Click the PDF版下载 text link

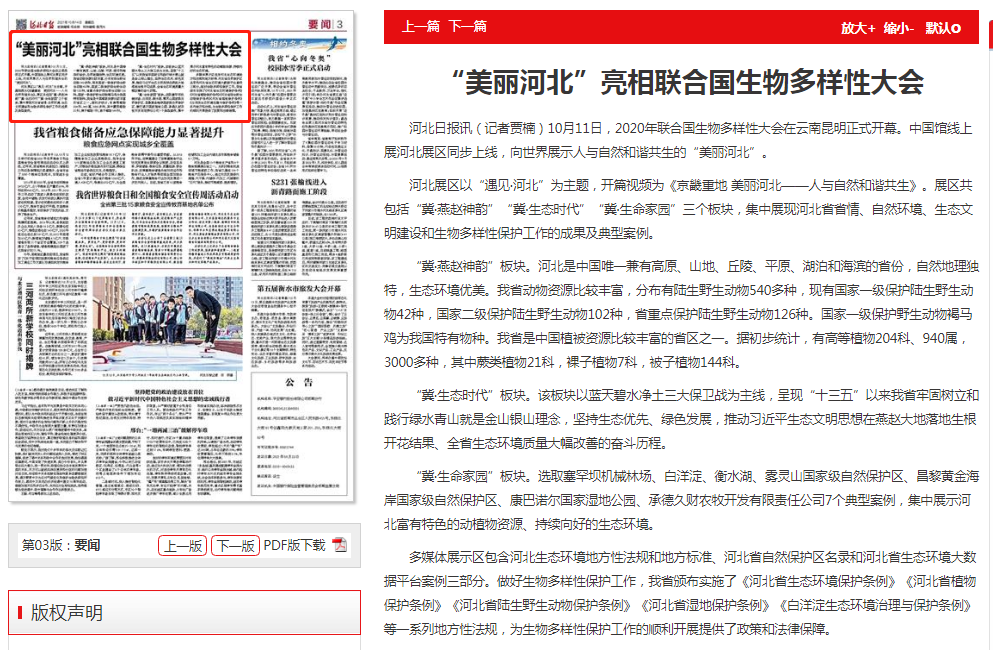(294, 545)
